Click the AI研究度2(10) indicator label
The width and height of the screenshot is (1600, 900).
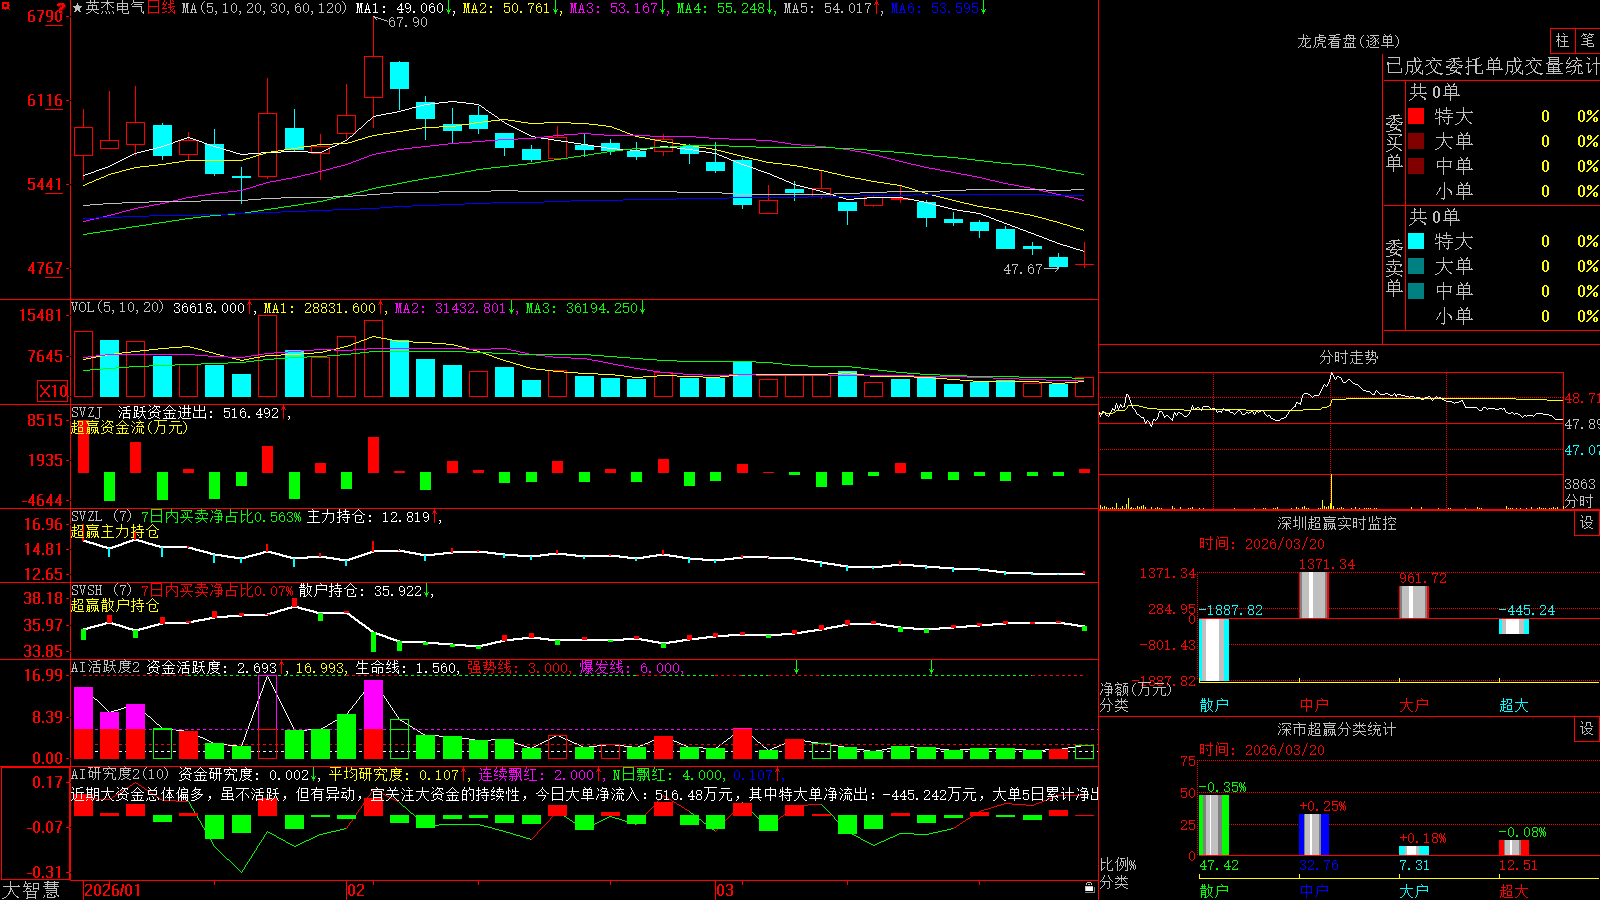tap(120, 774)
